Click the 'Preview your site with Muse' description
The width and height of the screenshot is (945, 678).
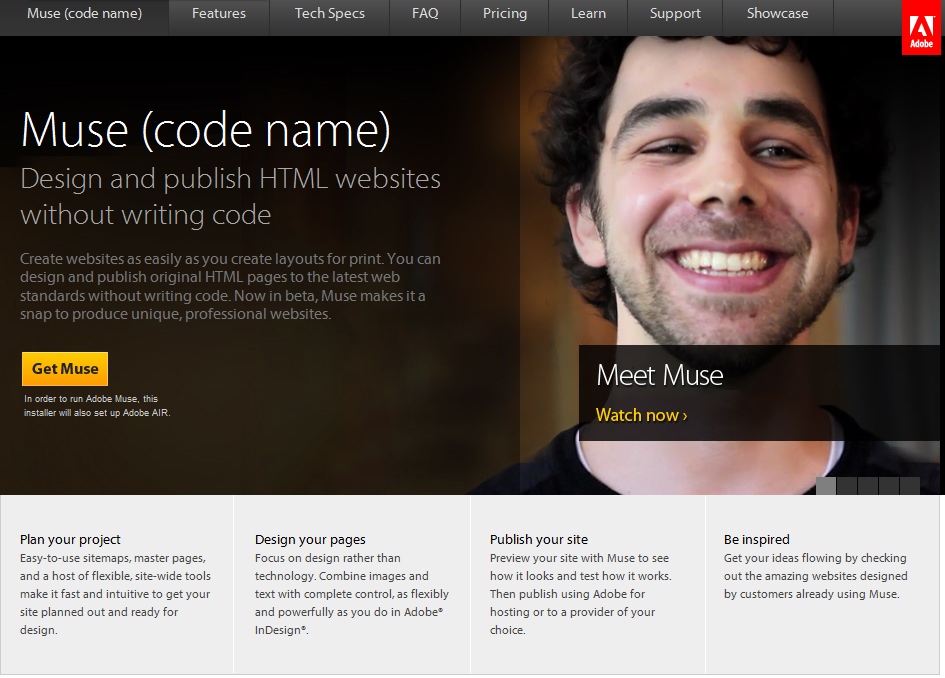tap(580, 594)
